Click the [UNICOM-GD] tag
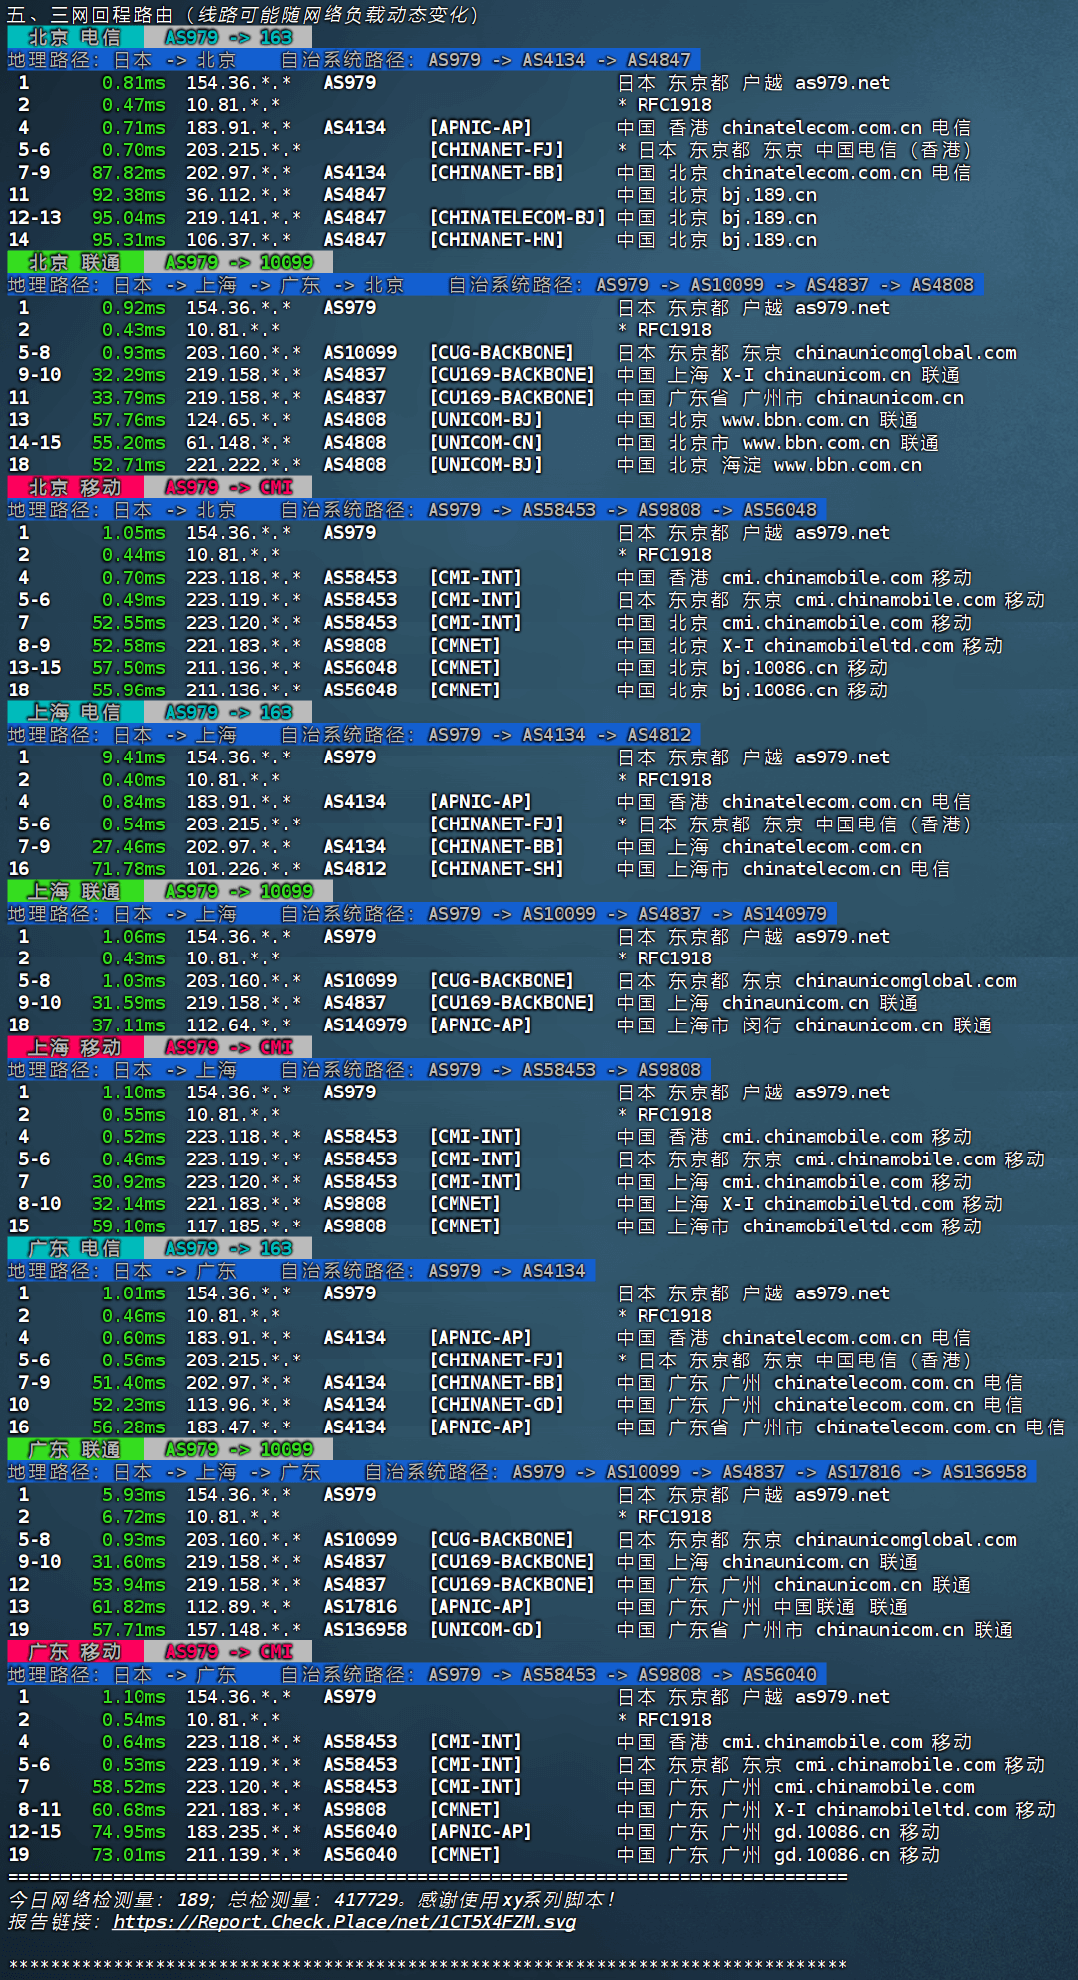1078x1980 pixels. point(486,1630)
